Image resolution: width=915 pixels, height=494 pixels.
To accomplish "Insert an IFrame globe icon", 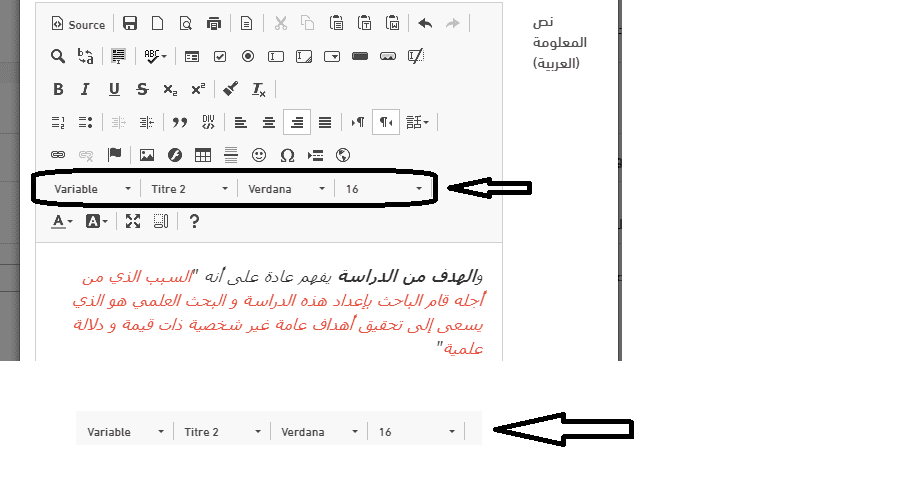I will (x=343, y=155).
